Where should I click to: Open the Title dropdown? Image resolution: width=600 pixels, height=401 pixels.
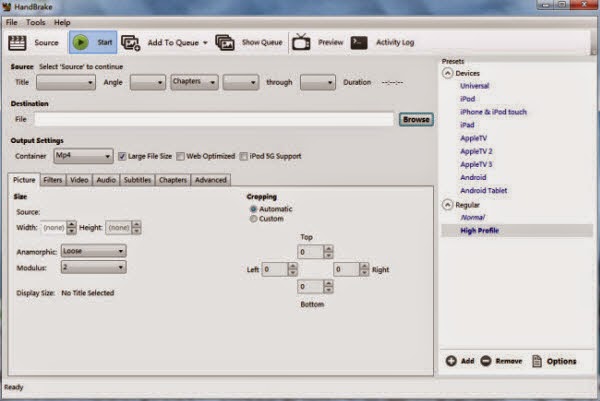click(x=66, y=82)
